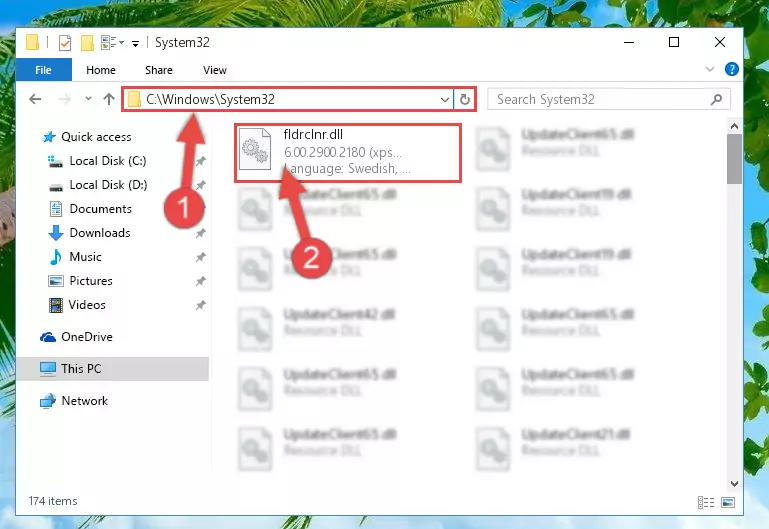Open the recent locations dropdown arrow

(88, 99)
